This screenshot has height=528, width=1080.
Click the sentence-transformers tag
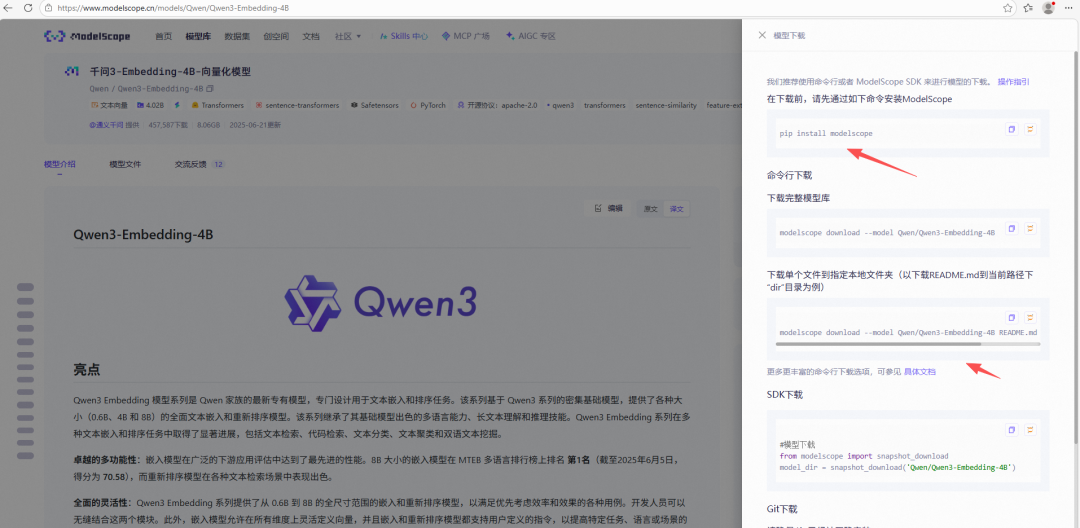point(298,105)
